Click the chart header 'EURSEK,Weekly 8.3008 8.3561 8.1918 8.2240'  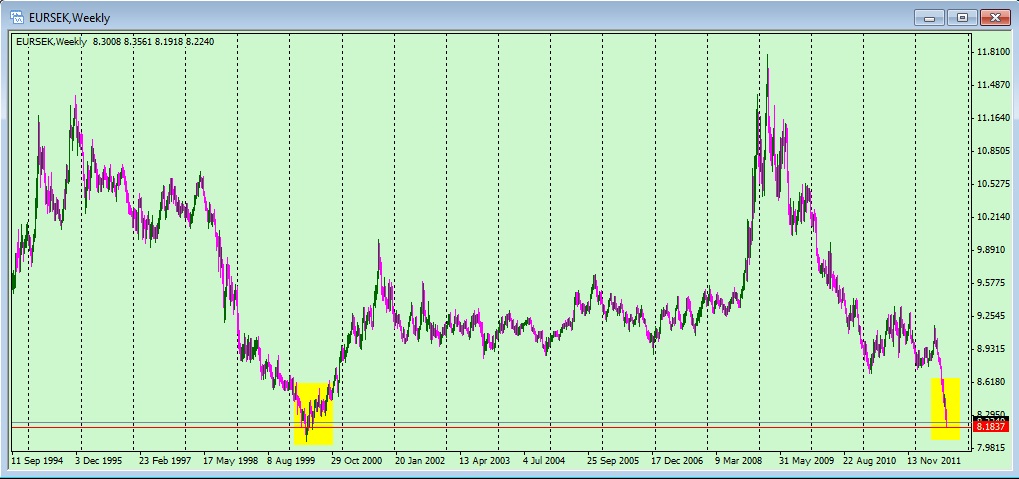click(115, 42)
